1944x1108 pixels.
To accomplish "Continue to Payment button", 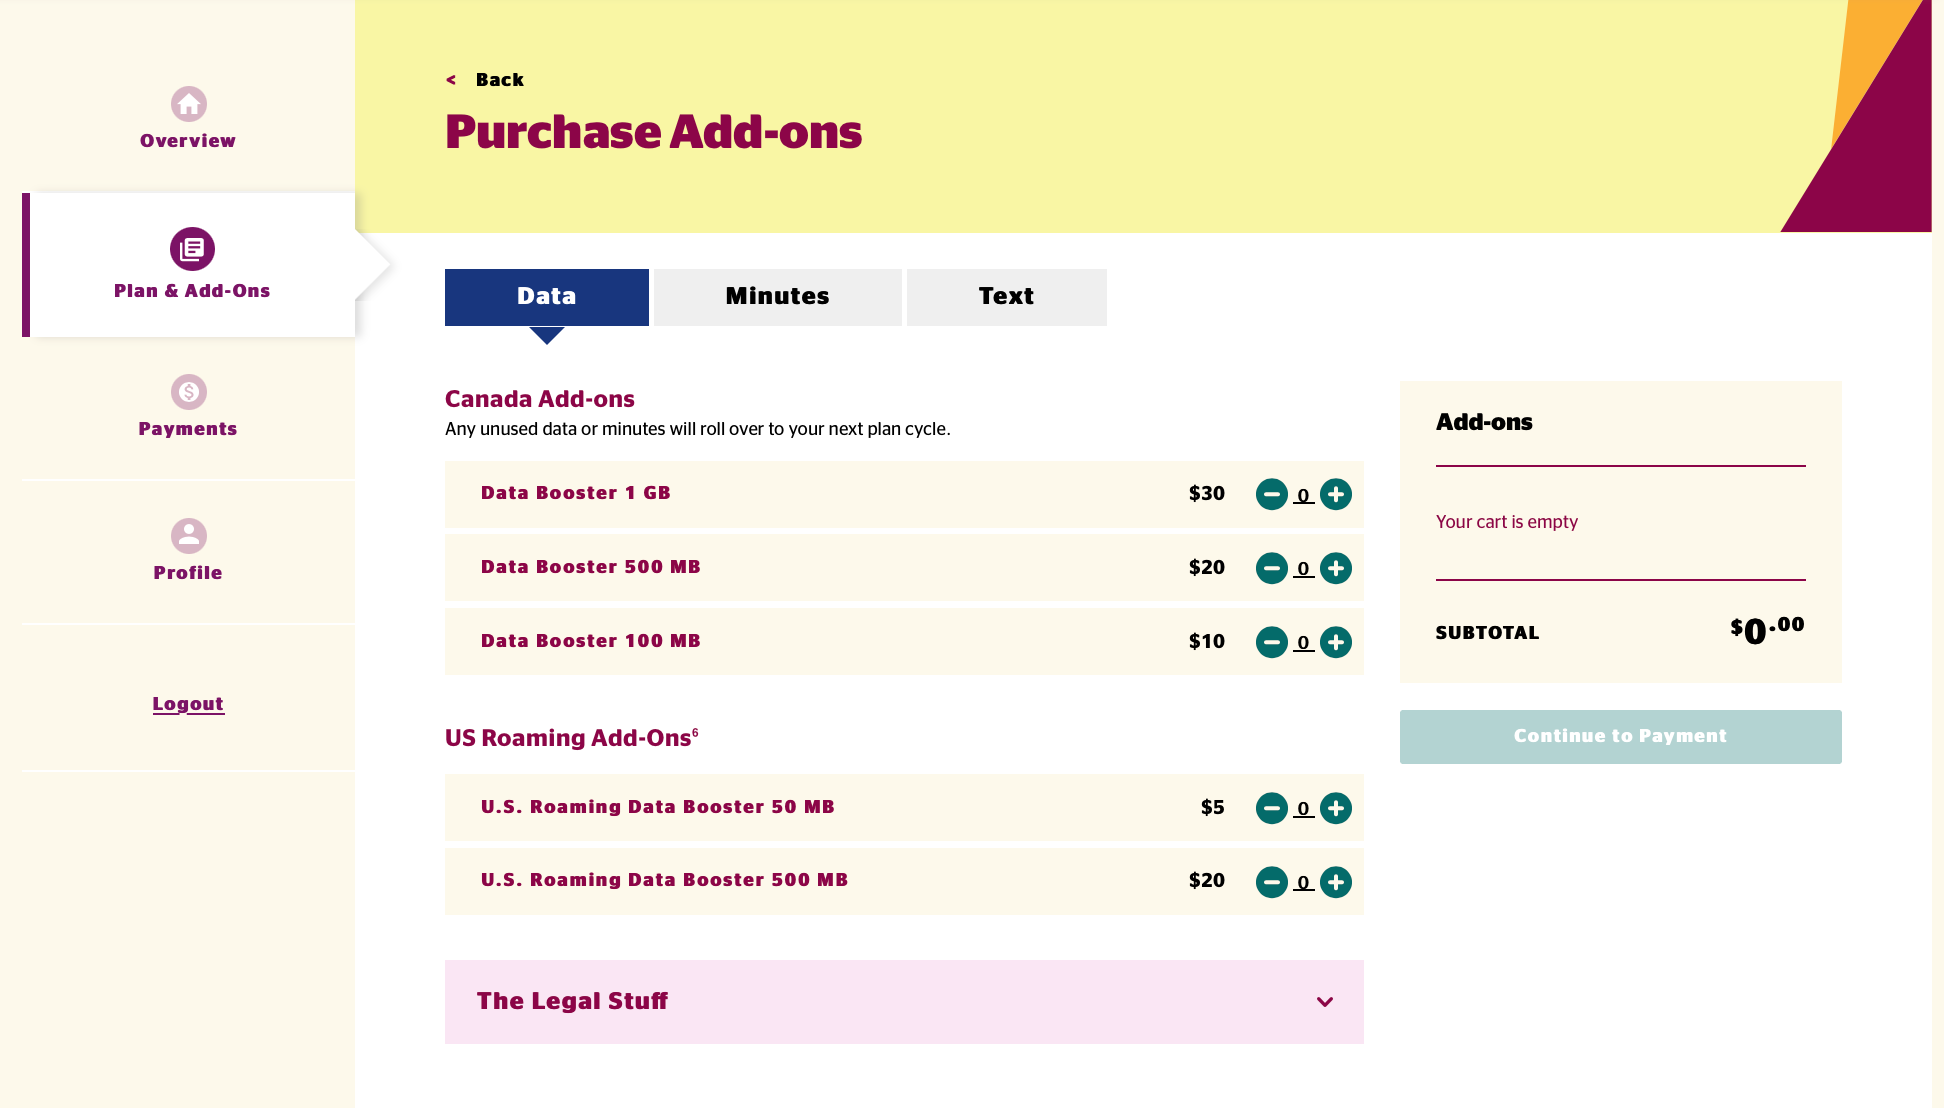I will click(1621, 737).
